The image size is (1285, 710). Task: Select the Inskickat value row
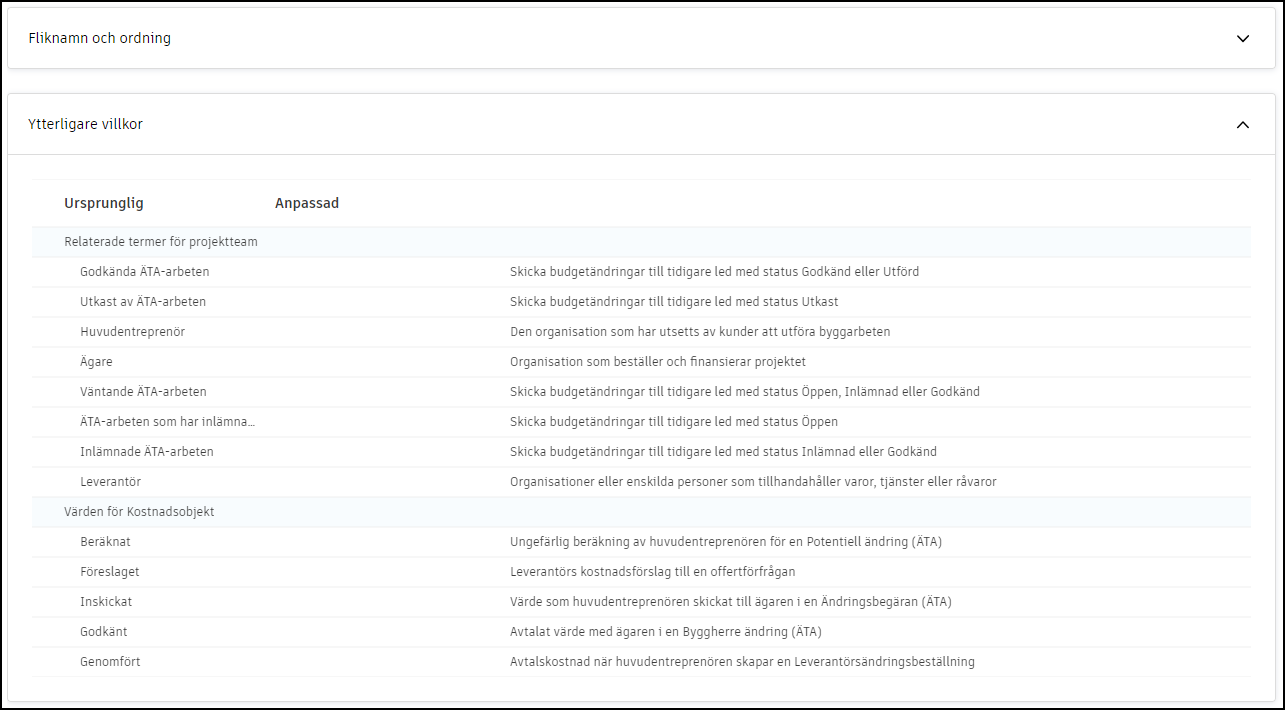pyautogui.click(x=106, y=602)
